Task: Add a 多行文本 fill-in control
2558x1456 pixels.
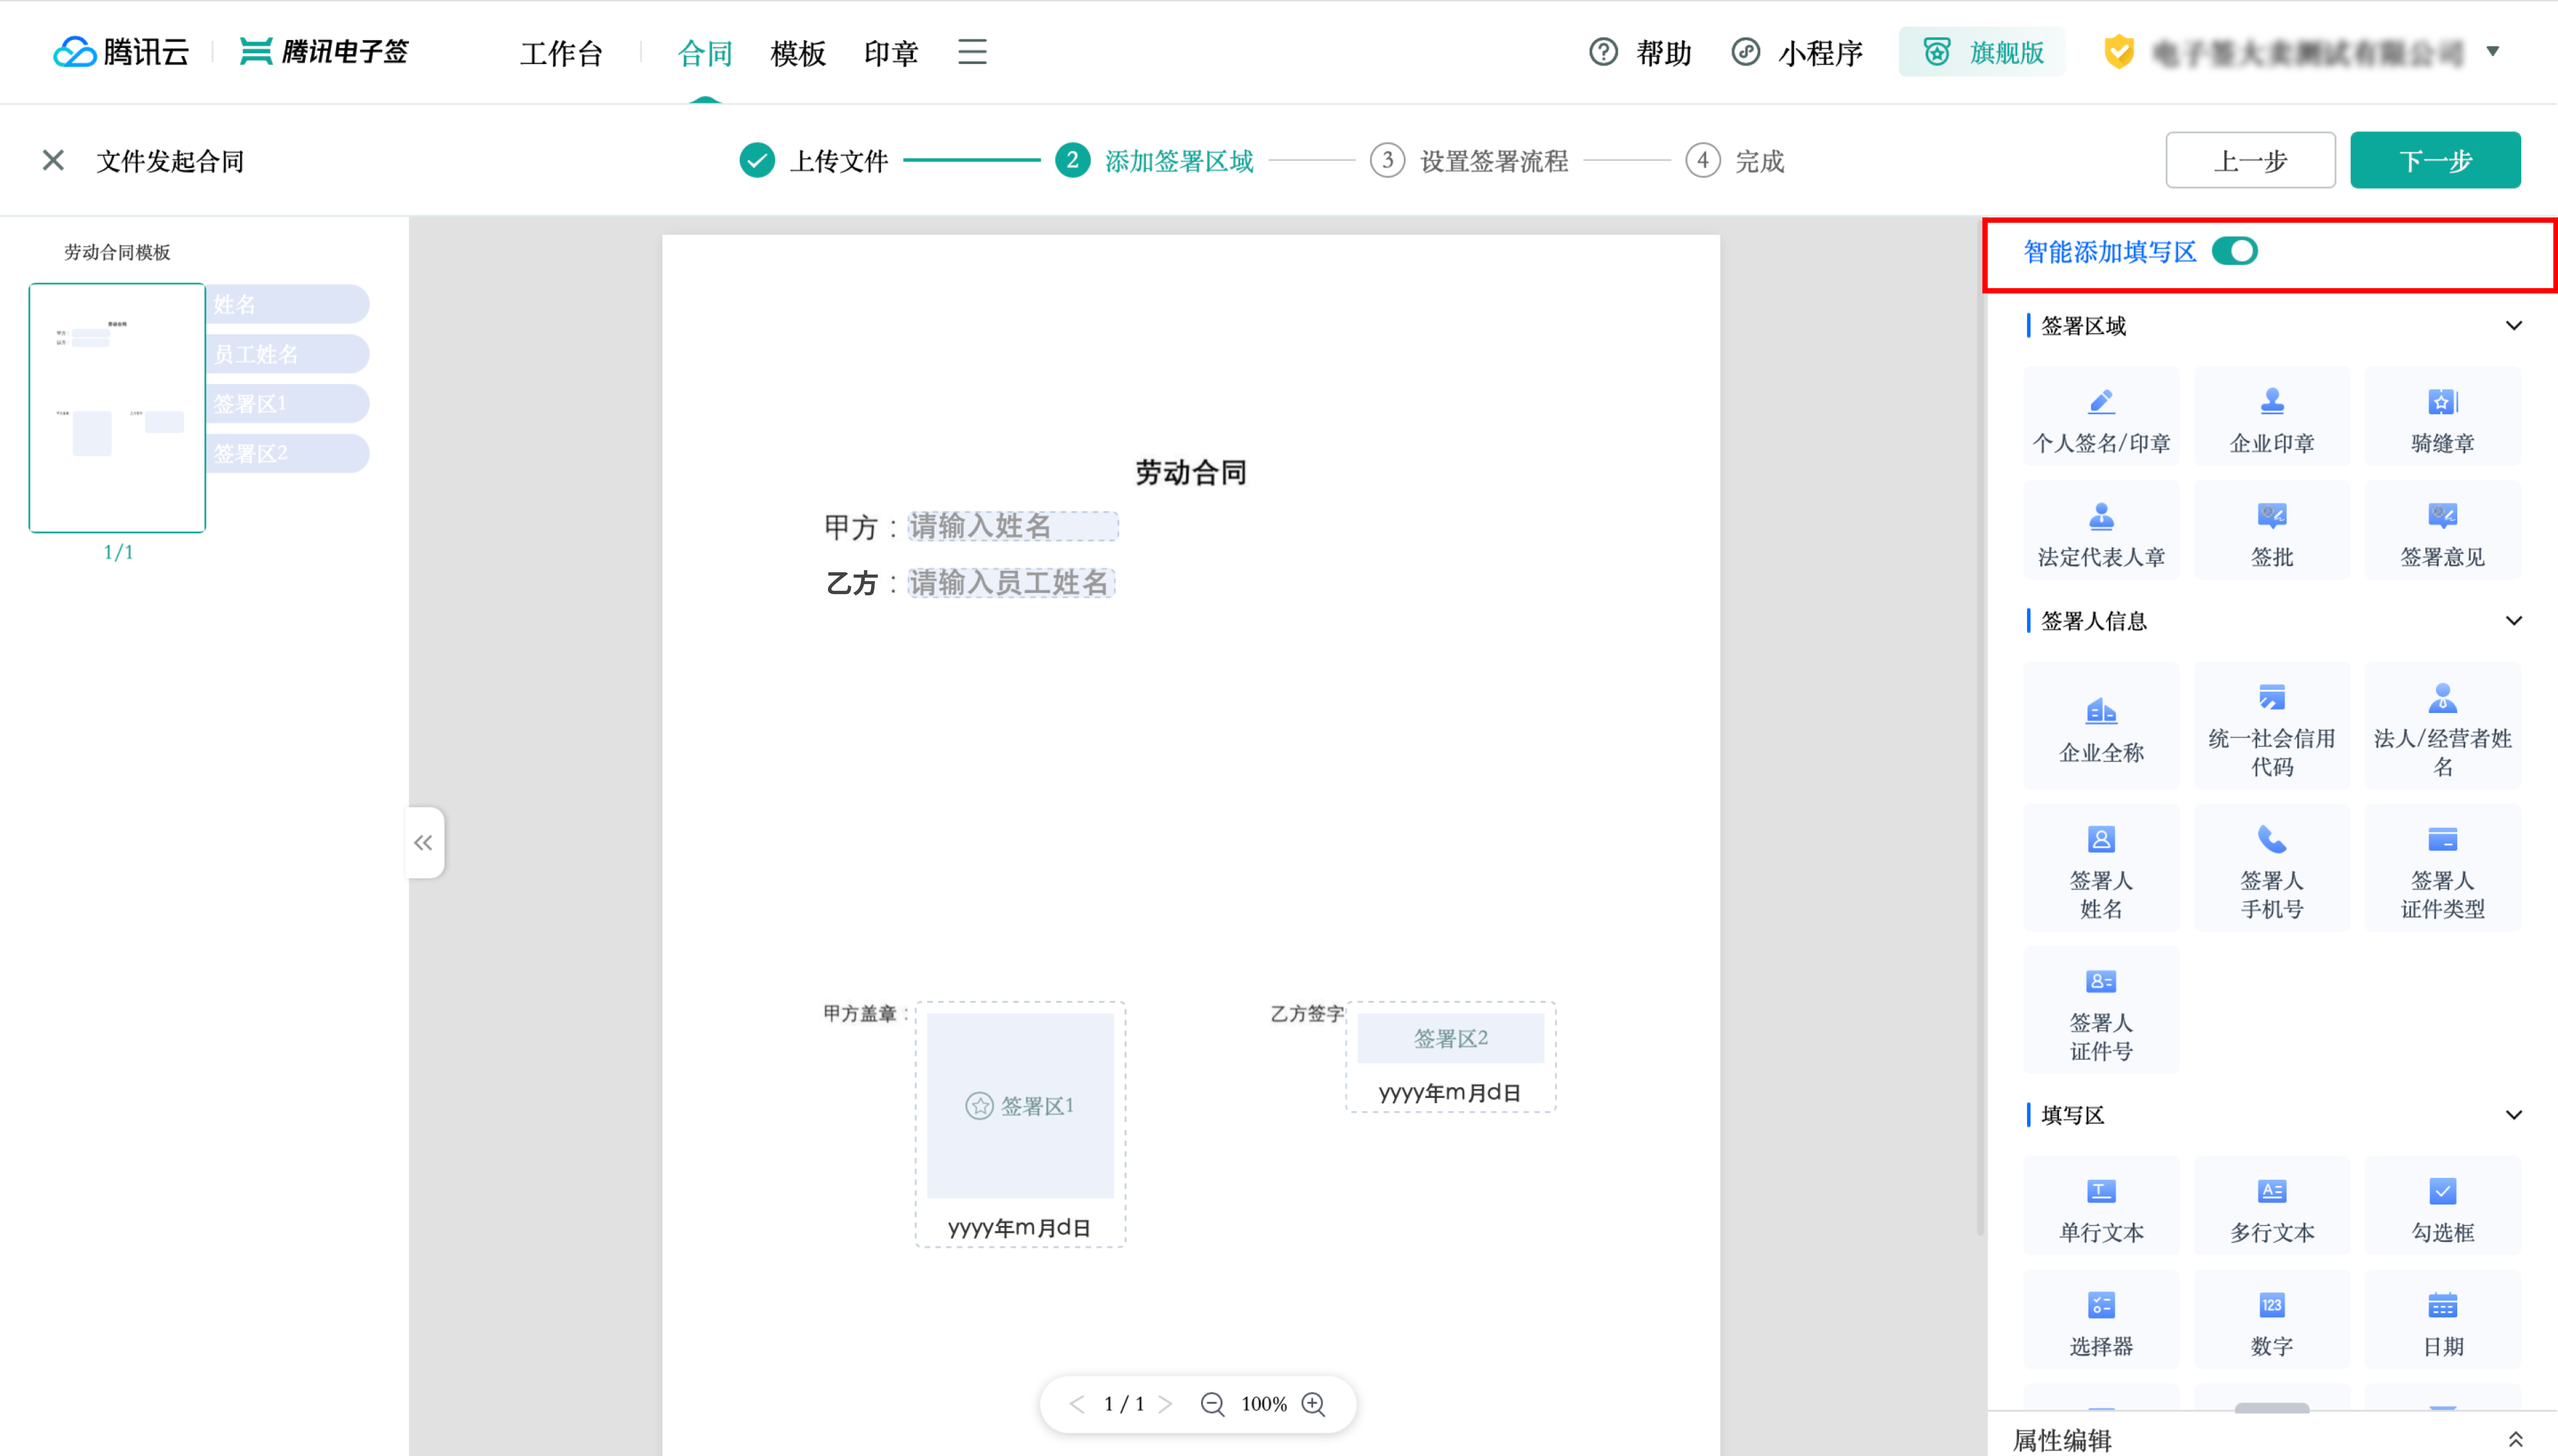Action: [x=2272, y=1206]
